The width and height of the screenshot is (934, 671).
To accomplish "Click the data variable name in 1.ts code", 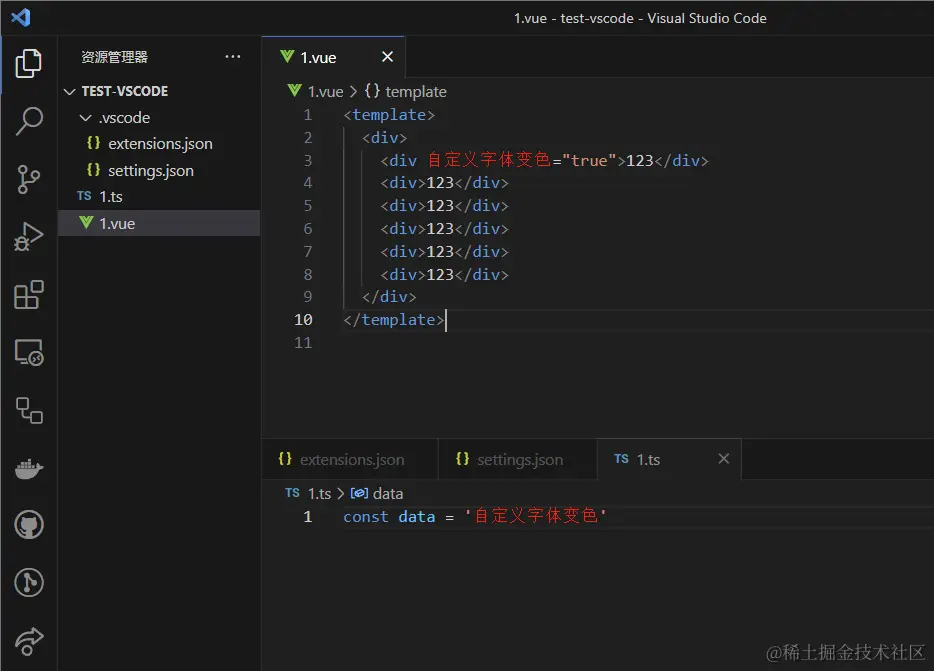I will coord(416,517).
